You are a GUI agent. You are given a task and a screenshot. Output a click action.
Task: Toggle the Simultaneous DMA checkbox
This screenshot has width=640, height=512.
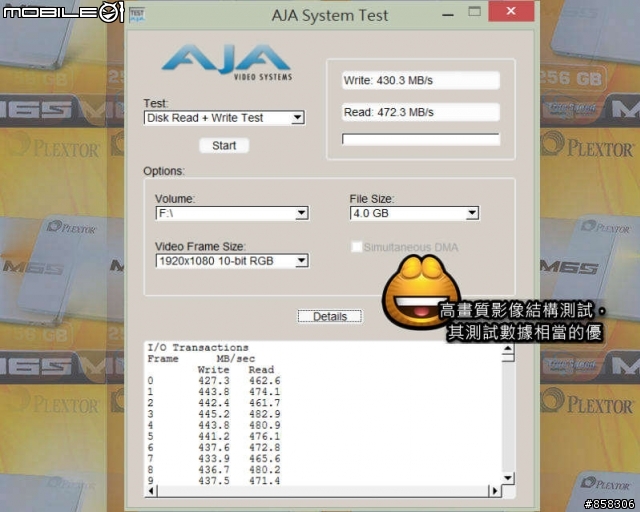coord(356,247)
